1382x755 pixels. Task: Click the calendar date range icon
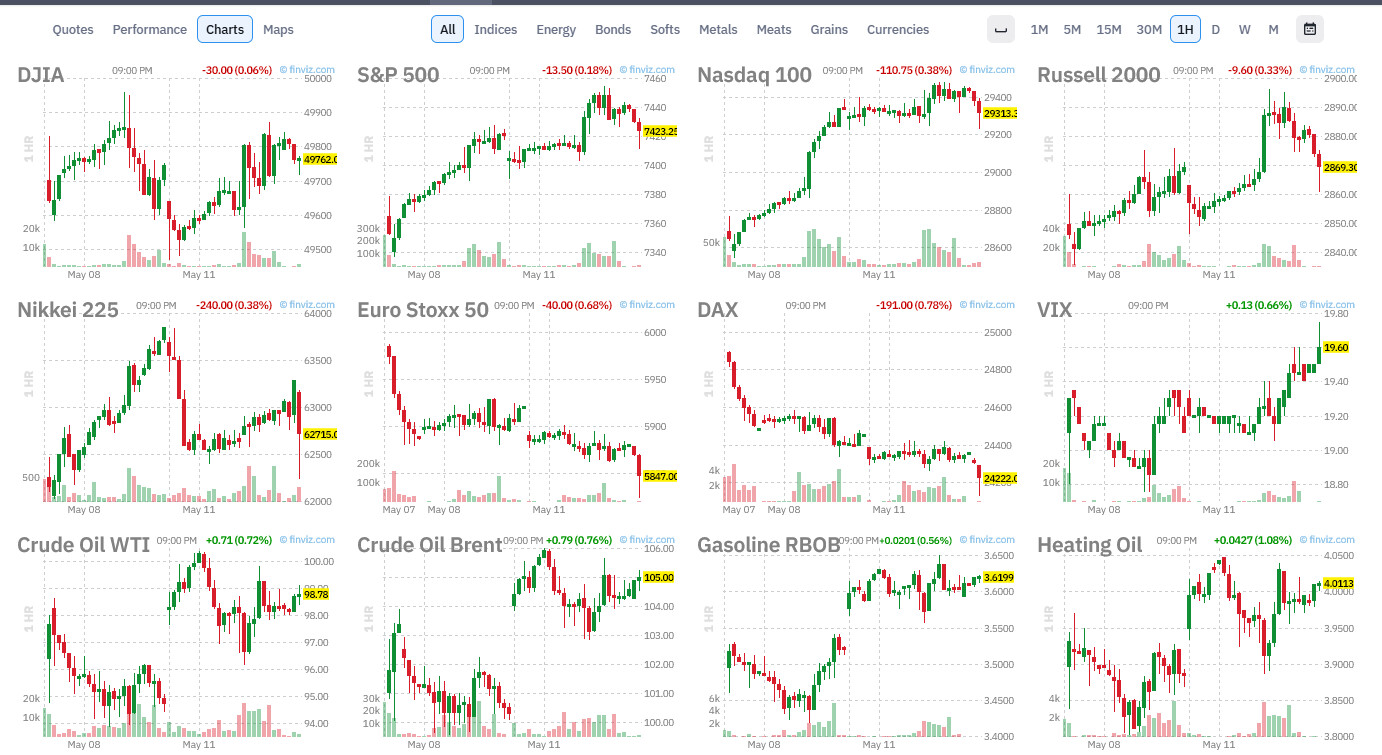click(1309, 29)
